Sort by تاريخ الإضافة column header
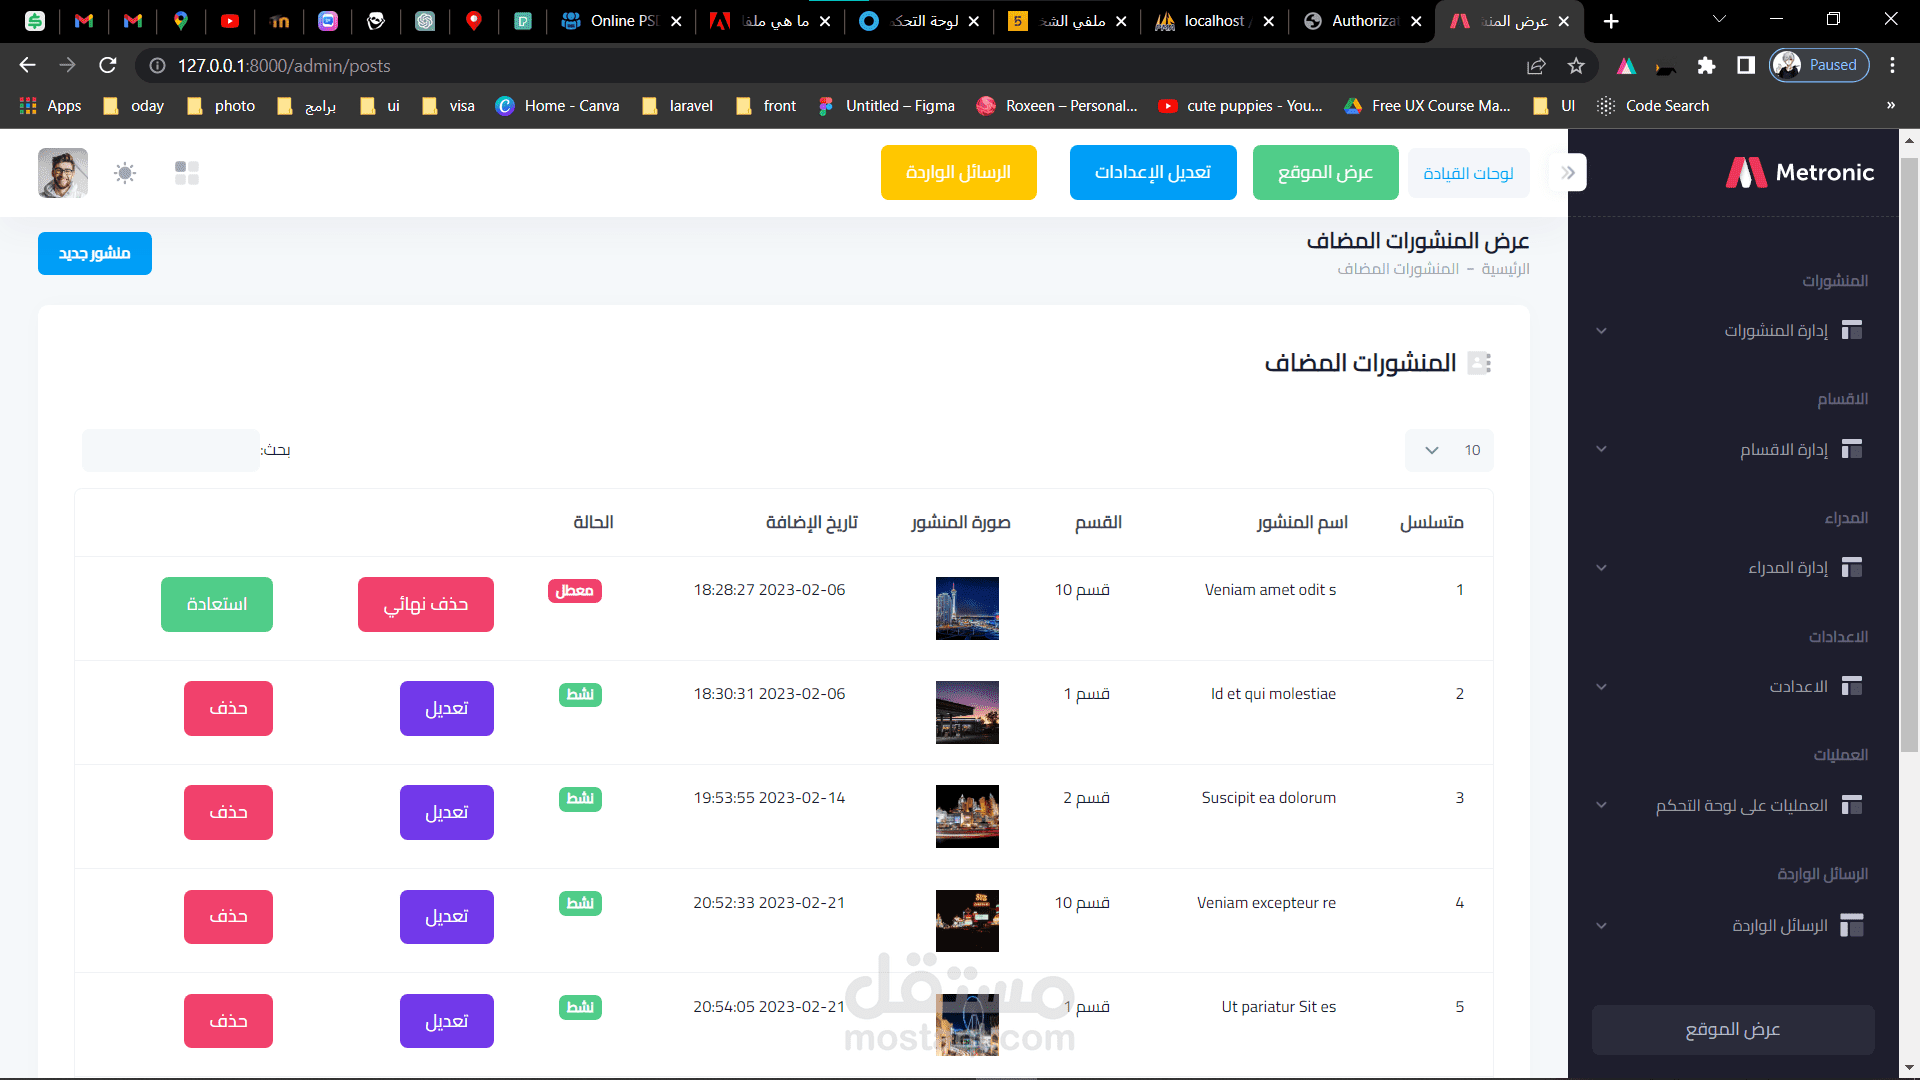 [812, 522]
